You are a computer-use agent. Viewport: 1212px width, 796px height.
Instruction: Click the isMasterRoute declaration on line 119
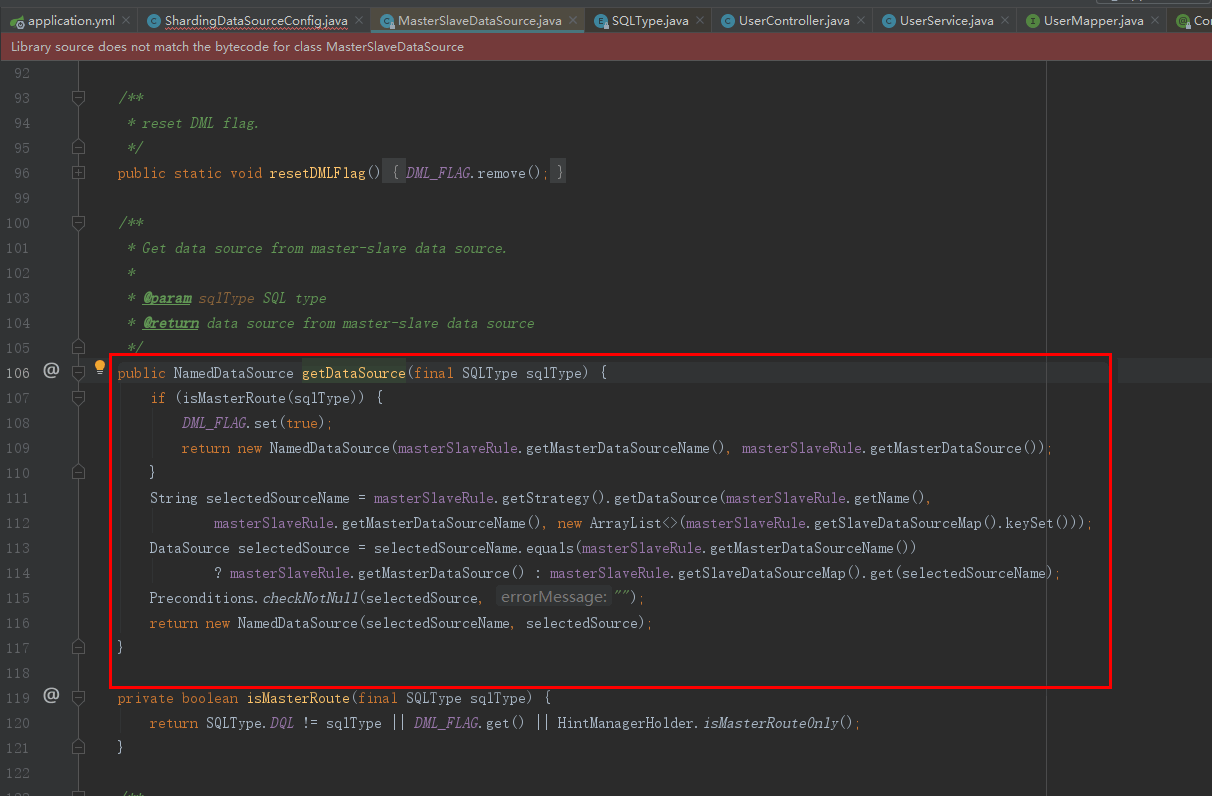(x=297, y=698)
